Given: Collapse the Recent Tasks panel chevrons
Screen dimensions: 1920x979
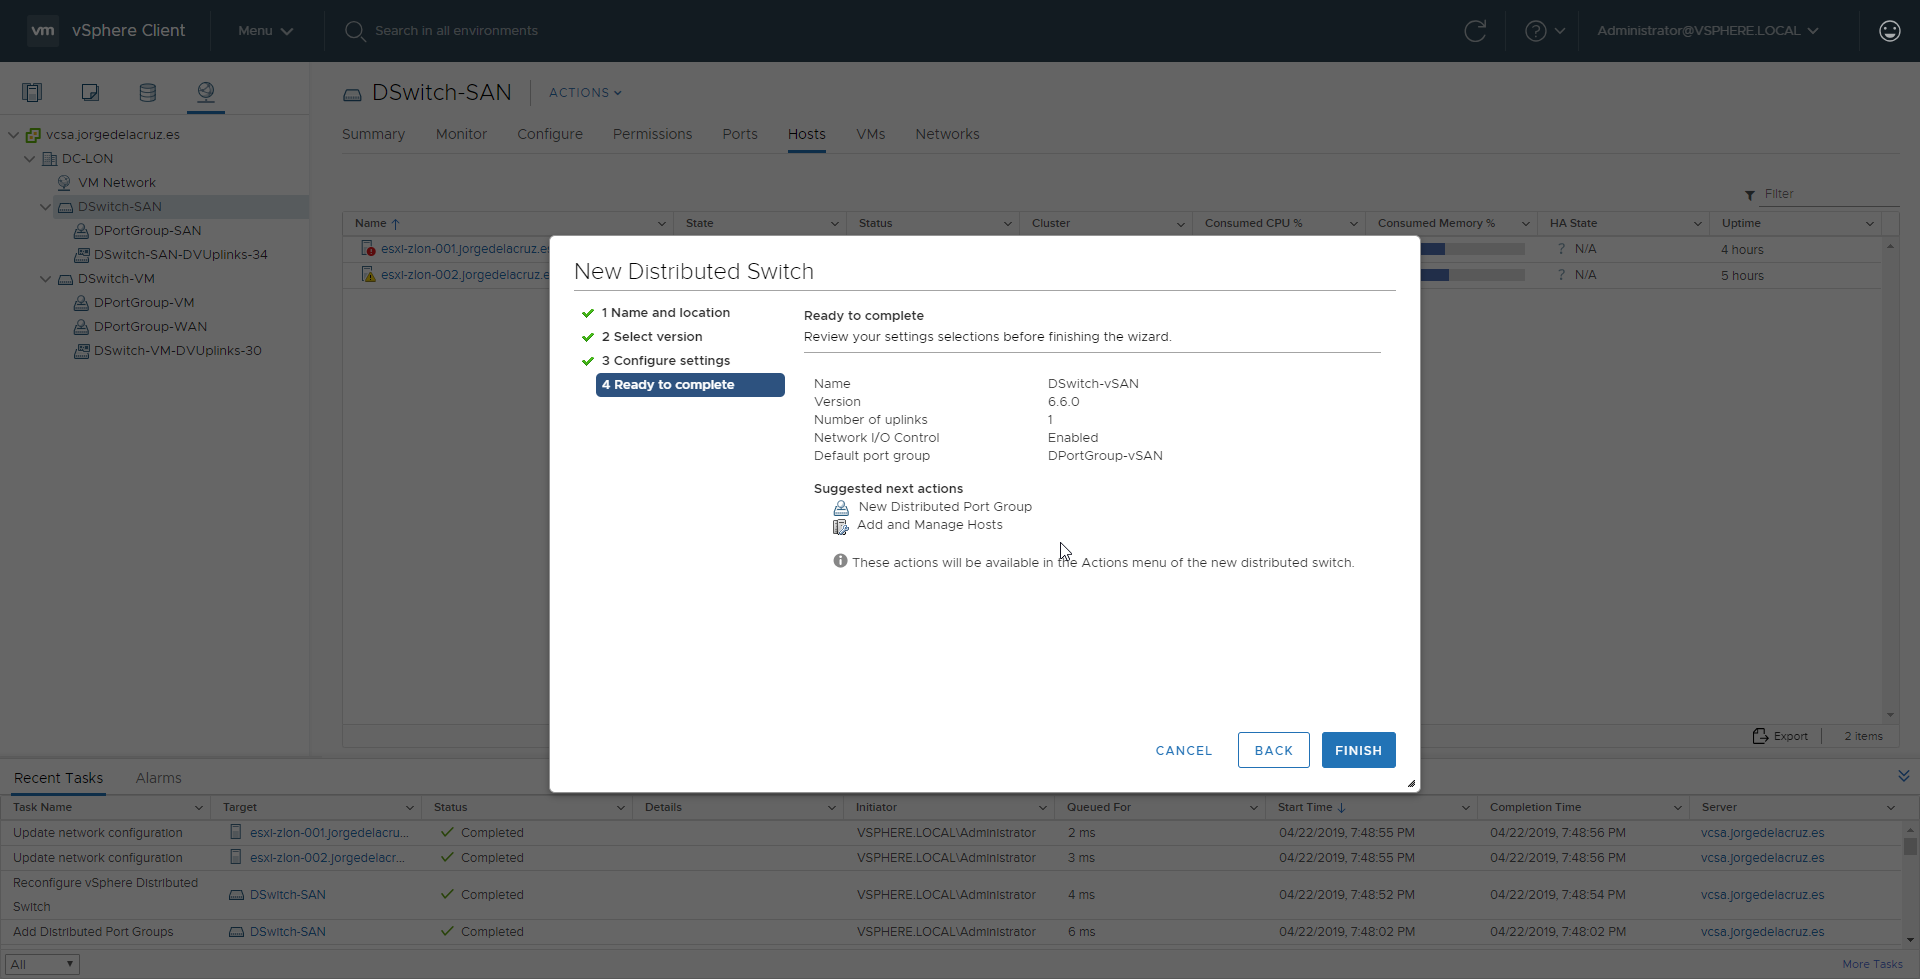Looking at the screenshot, I should (x=1904, y=776).
